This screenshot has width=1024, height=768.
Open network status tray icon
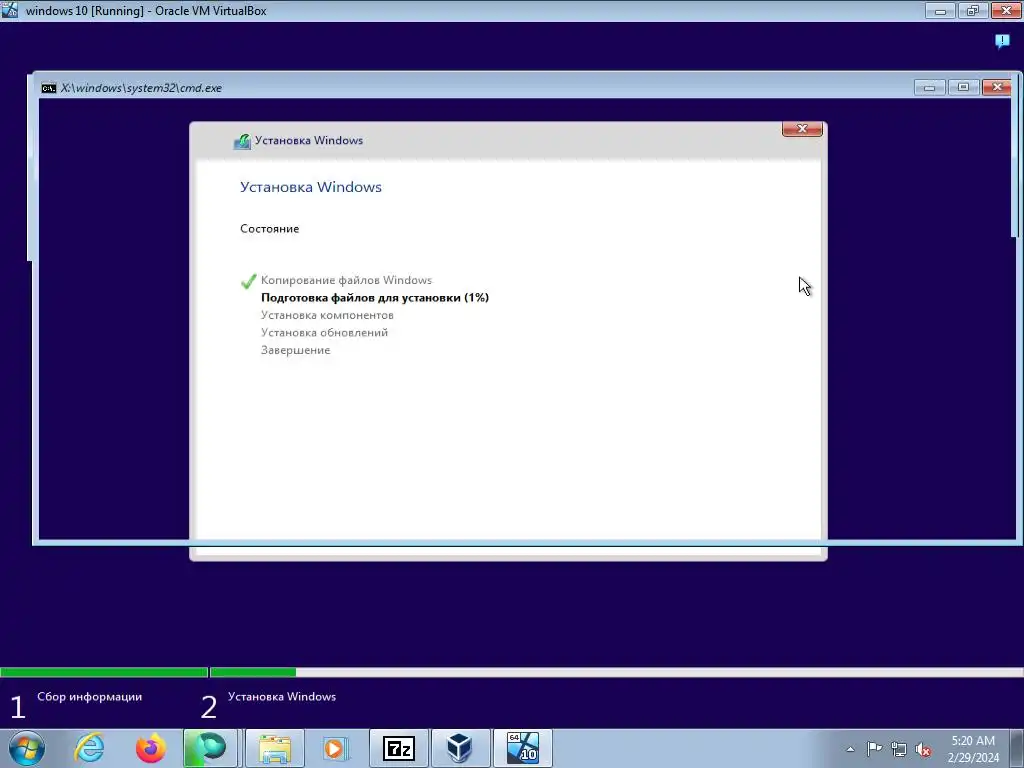[899, 749]
